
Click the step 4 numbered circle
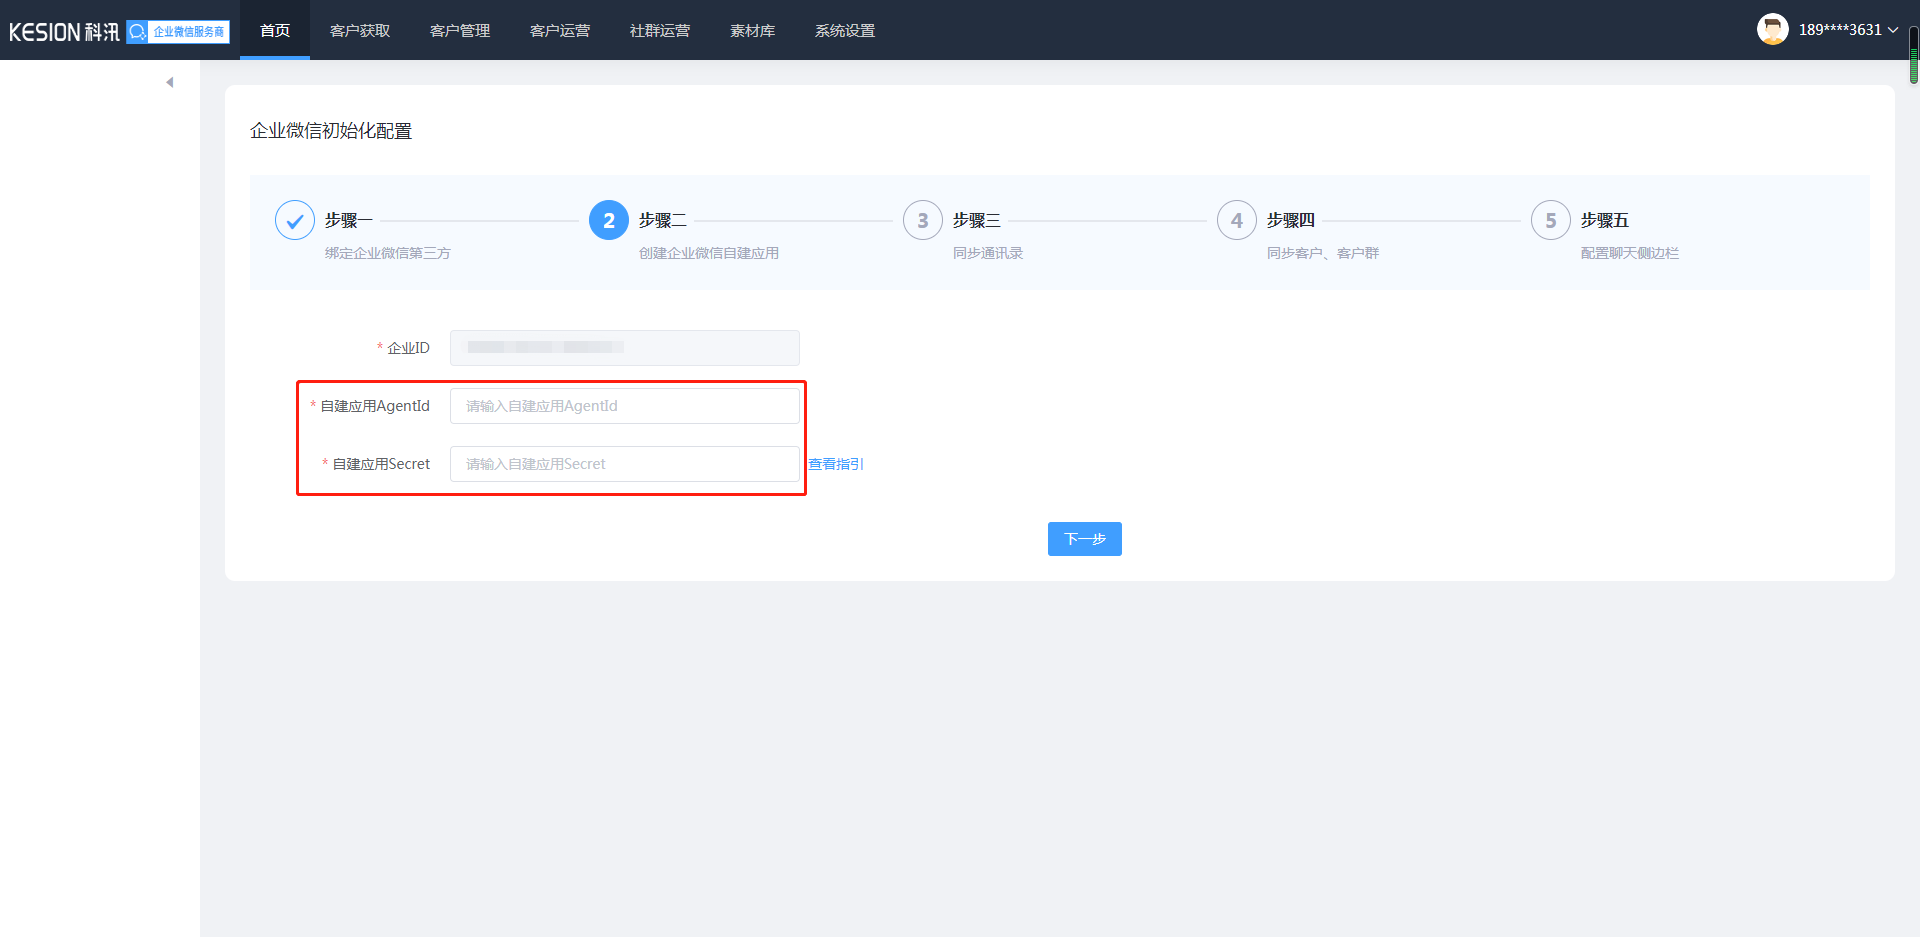coord(1237,221)
